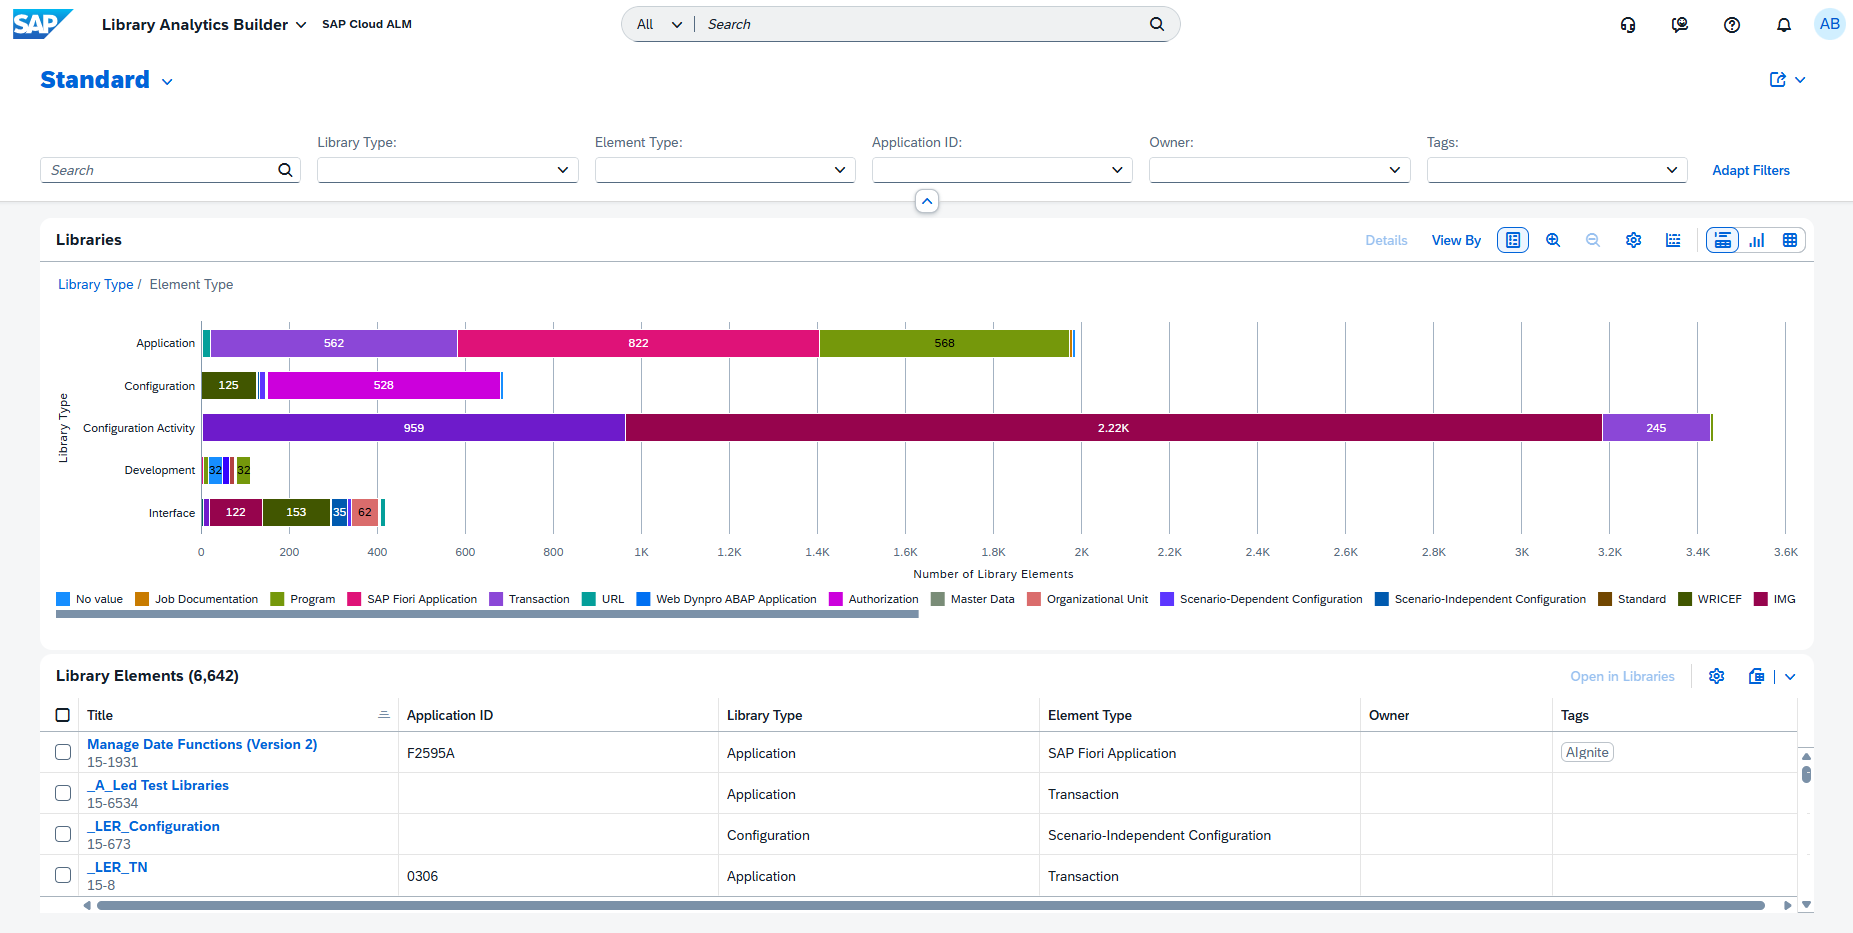Zoom out on the Libraries chart
Screen dimensions: 1853x933
(1593, 240)
